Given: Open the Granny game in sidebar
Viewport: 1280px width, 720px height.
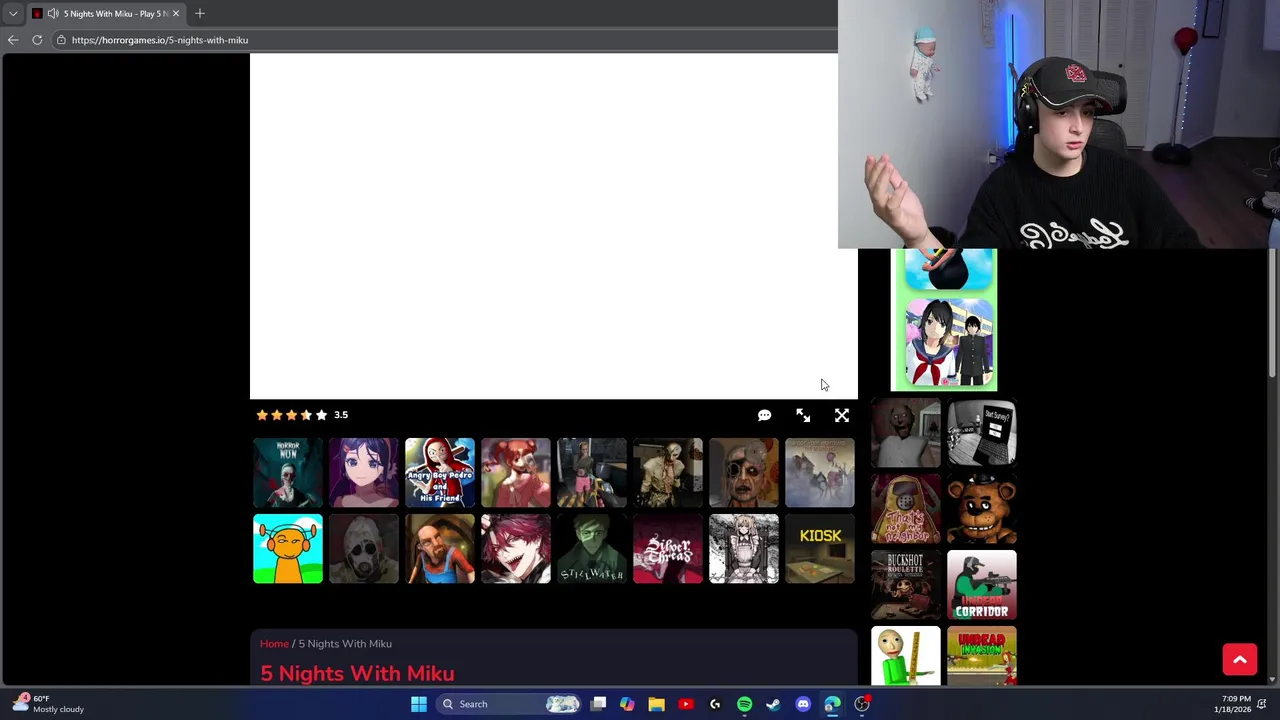Looking at the screenshot, I should tap(906, 433).
